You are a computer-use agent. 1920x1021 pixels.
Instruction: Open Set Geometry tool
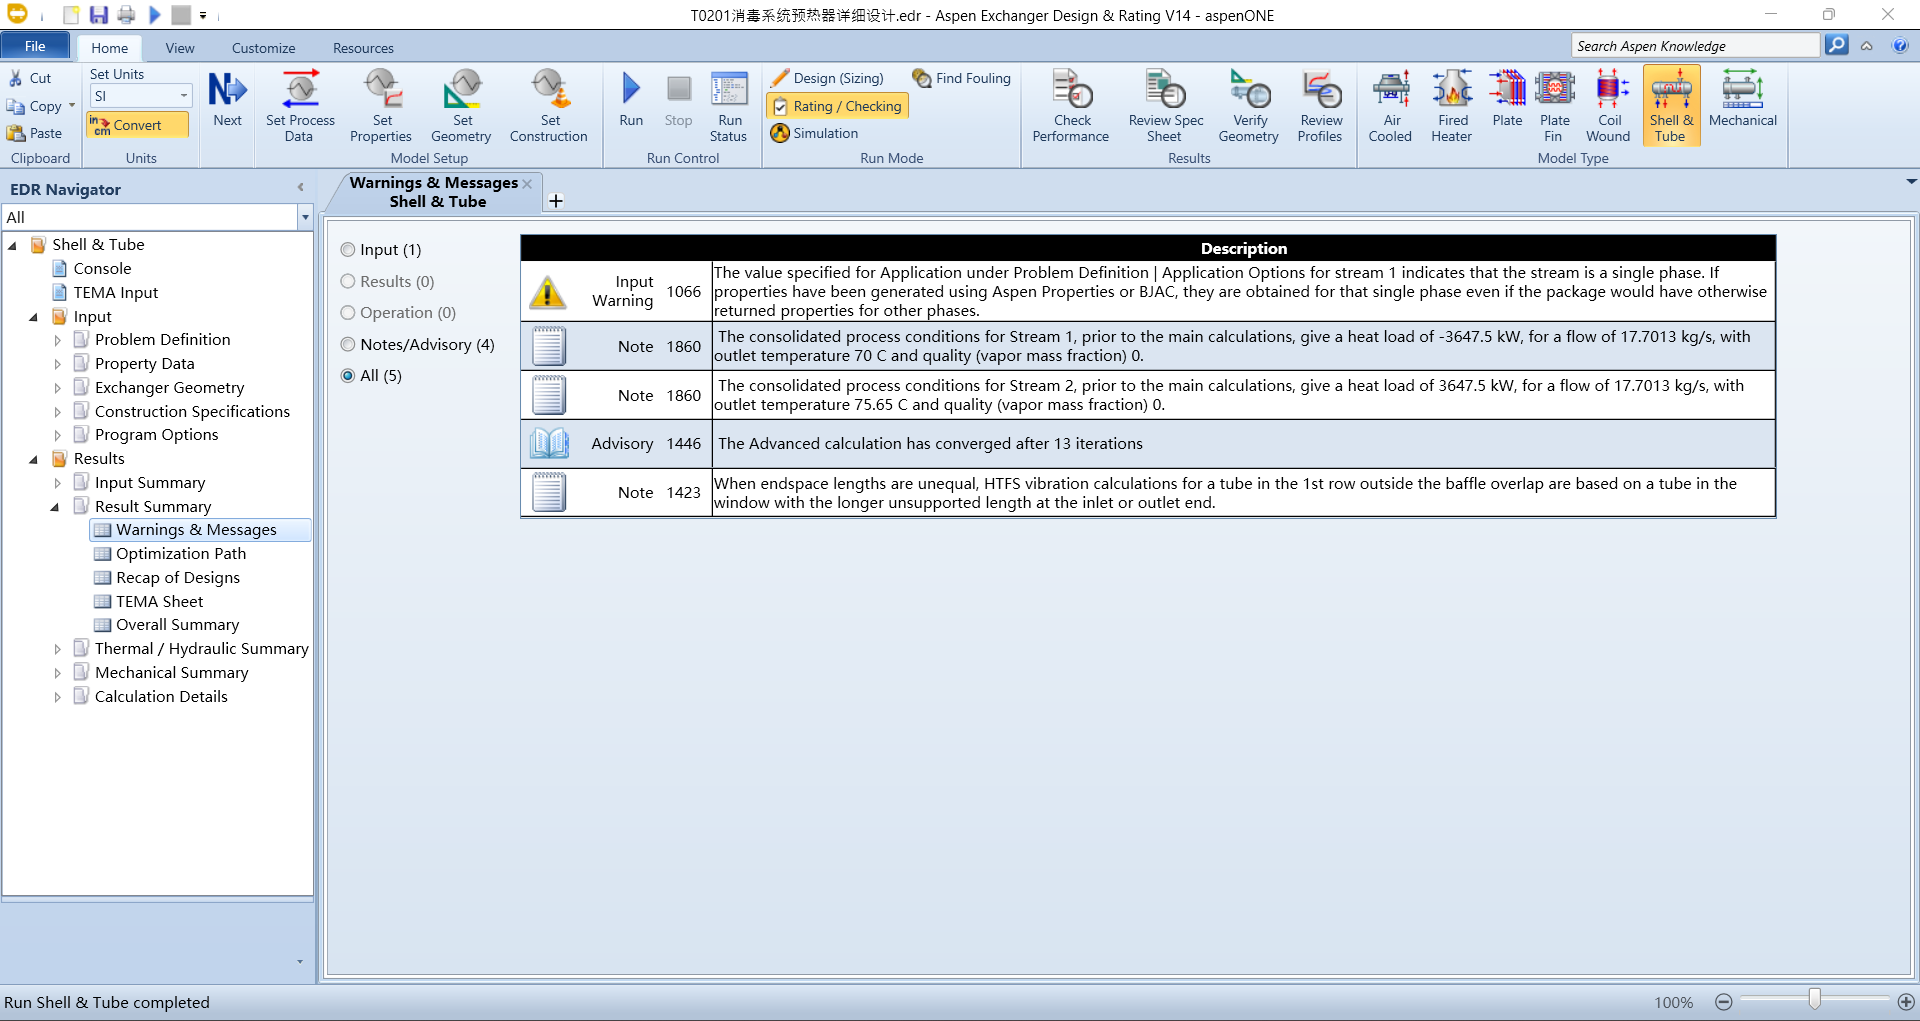point(461,105)
